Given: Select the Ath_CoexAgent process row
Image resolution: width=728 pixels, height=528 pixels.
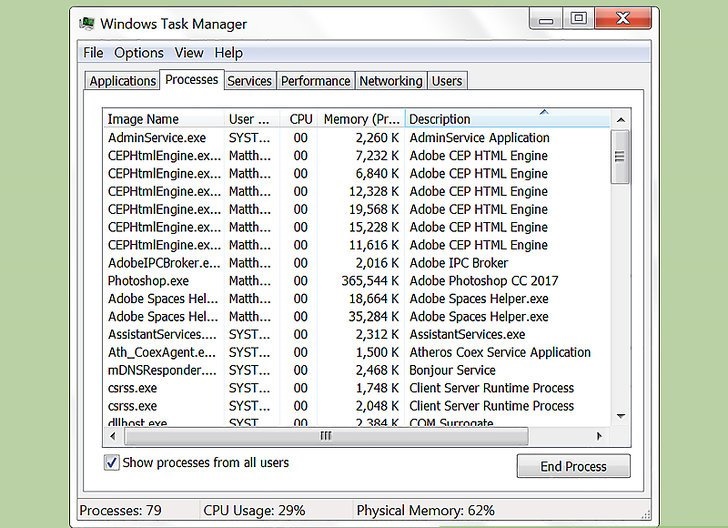Looking at the screenshot, I should 357,352.
